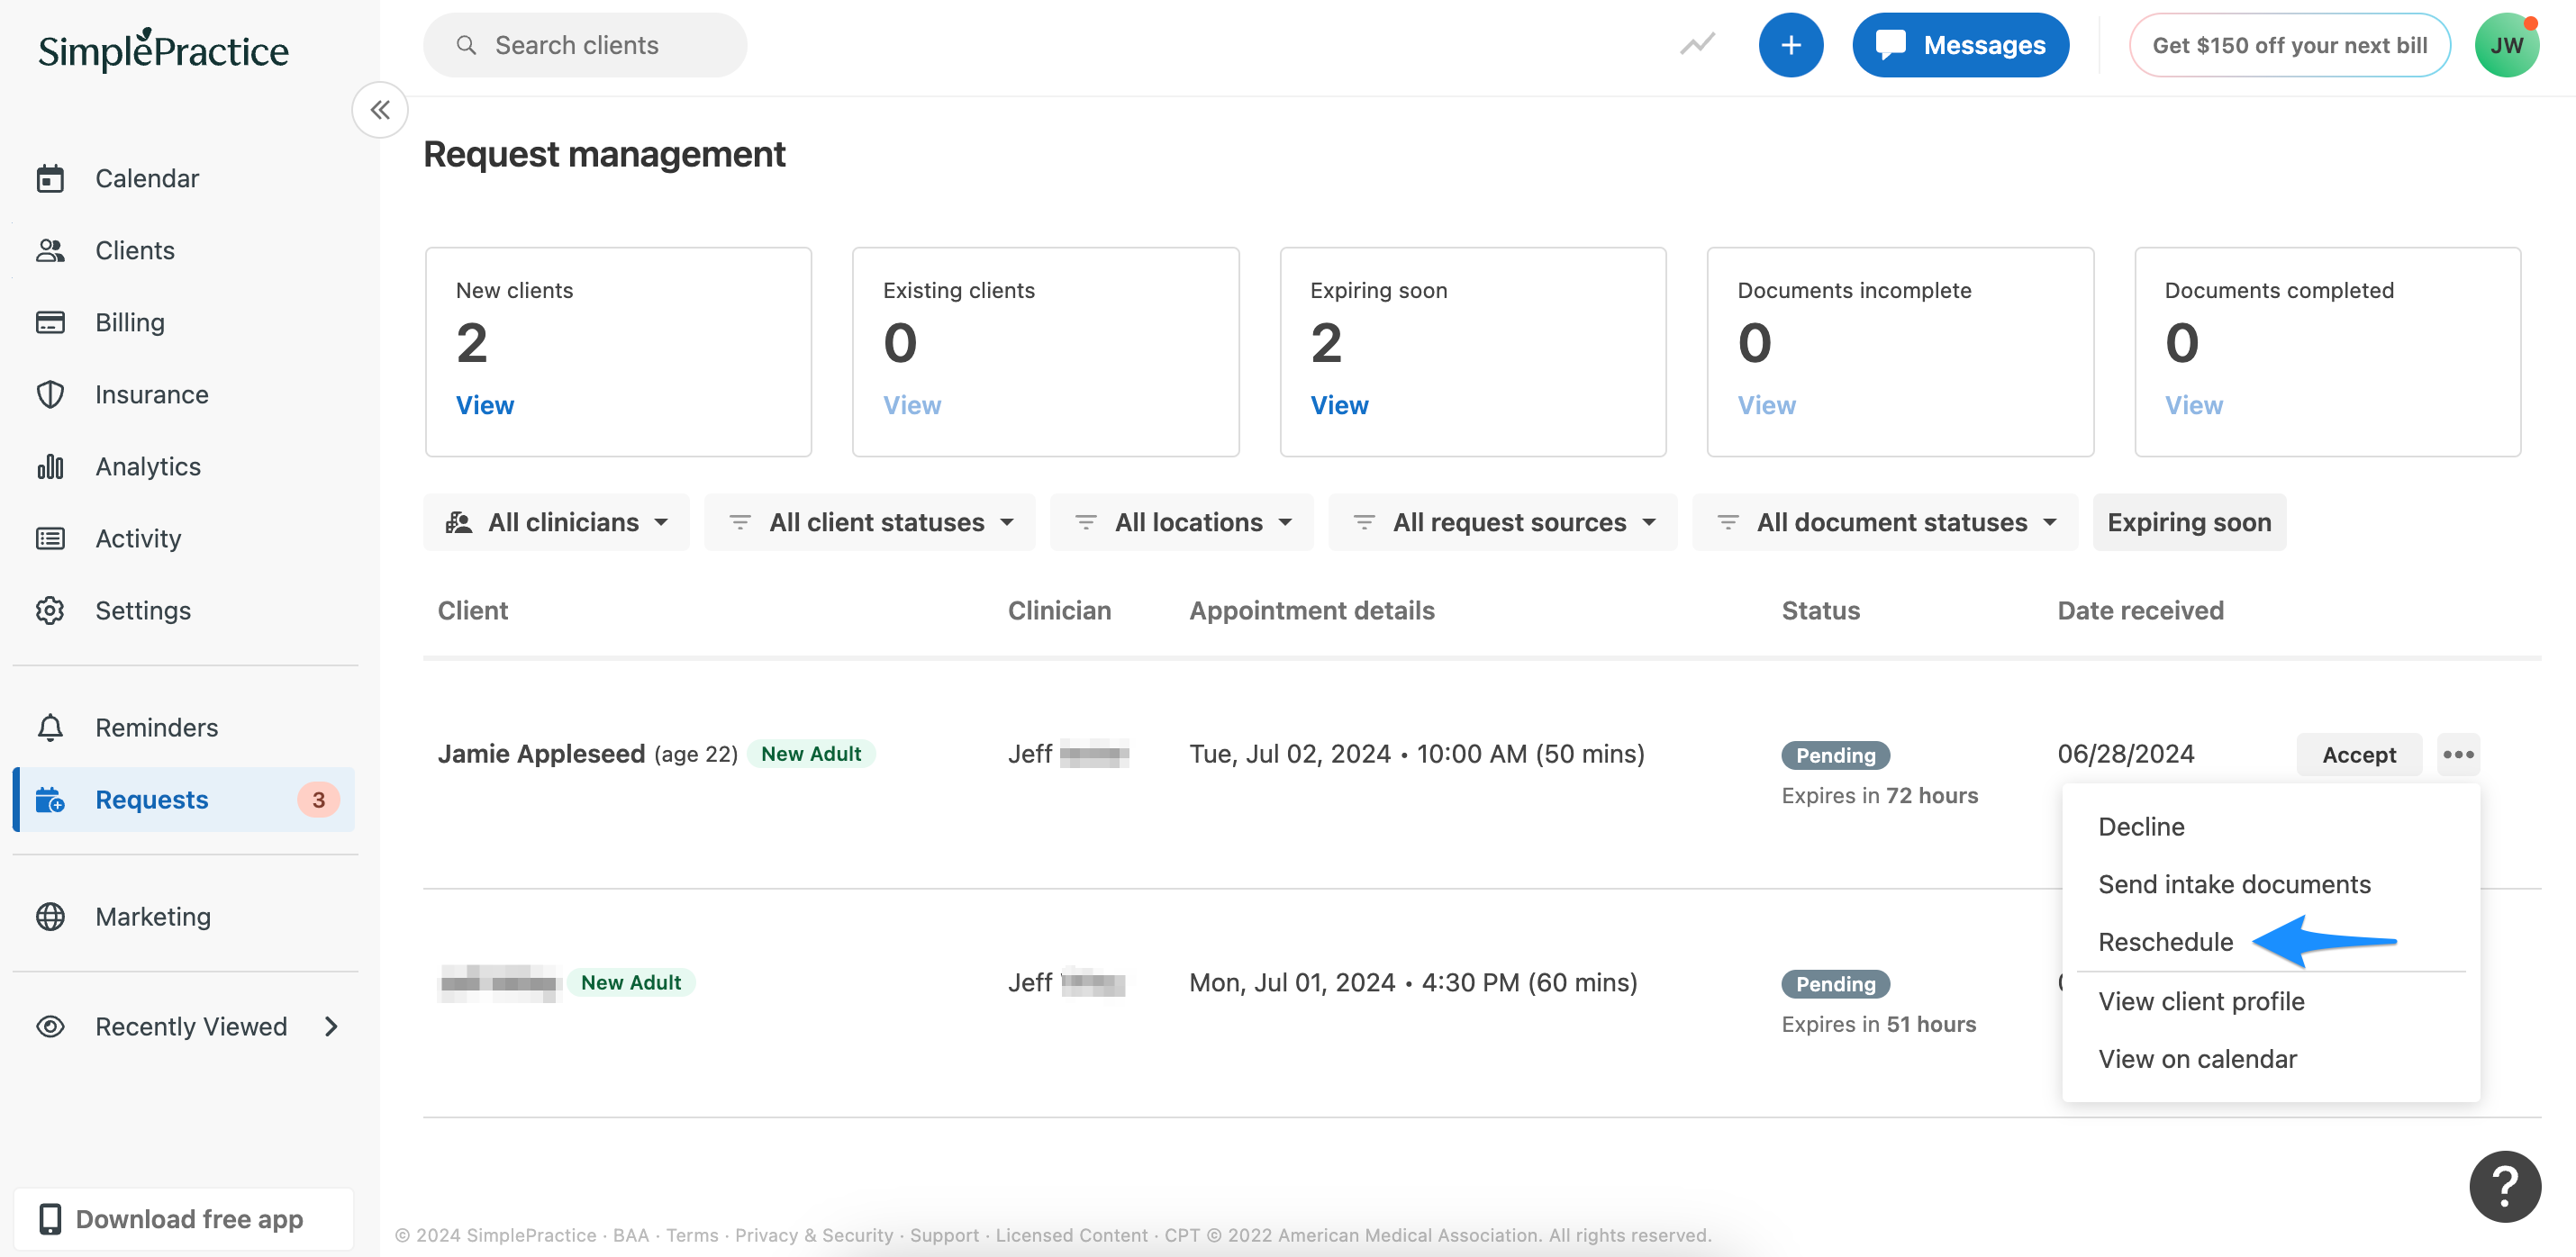Click the Date received column header
Screen dimensions: 2576x1257
click(x=2140, y=610)
